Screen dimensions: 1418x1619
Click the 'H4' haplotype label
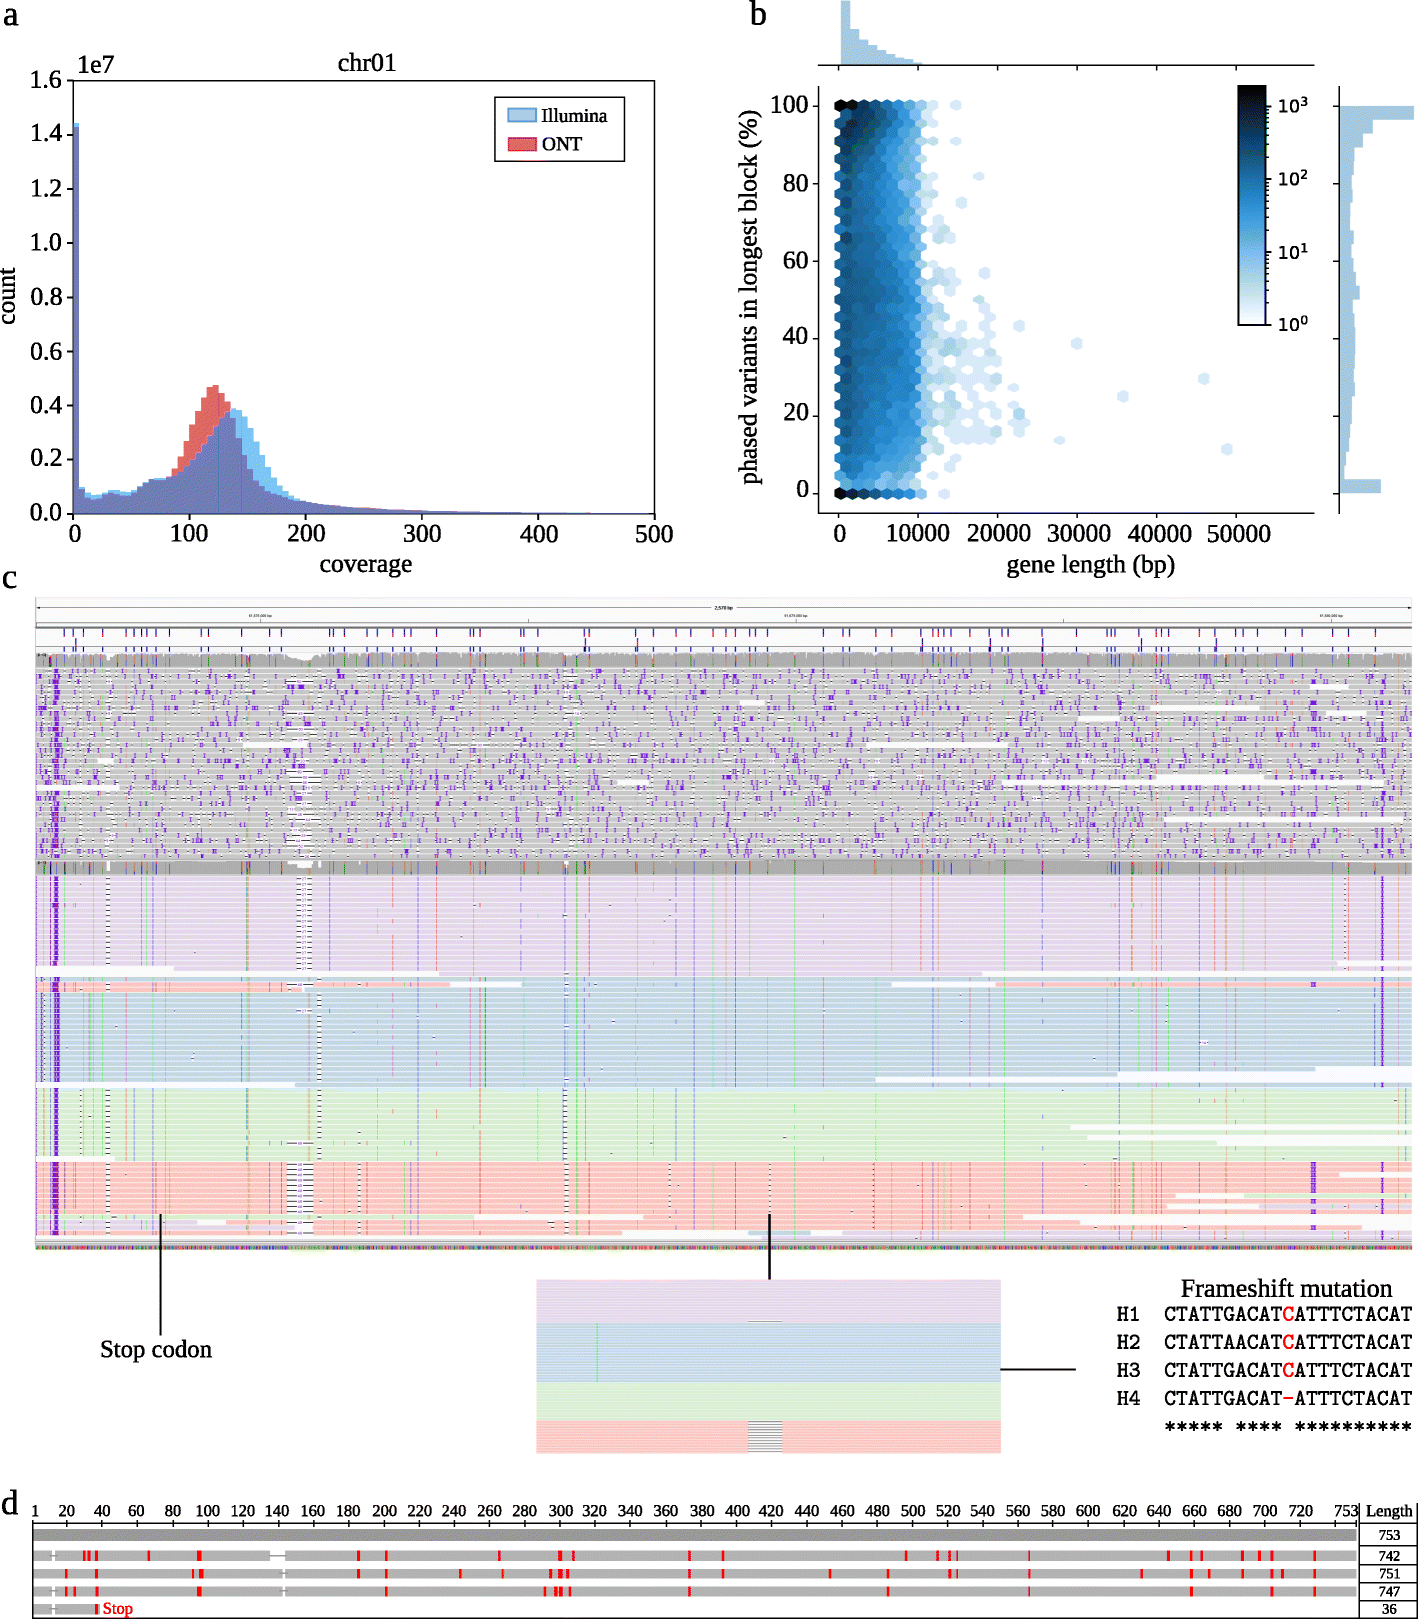click(1128, 1398)
